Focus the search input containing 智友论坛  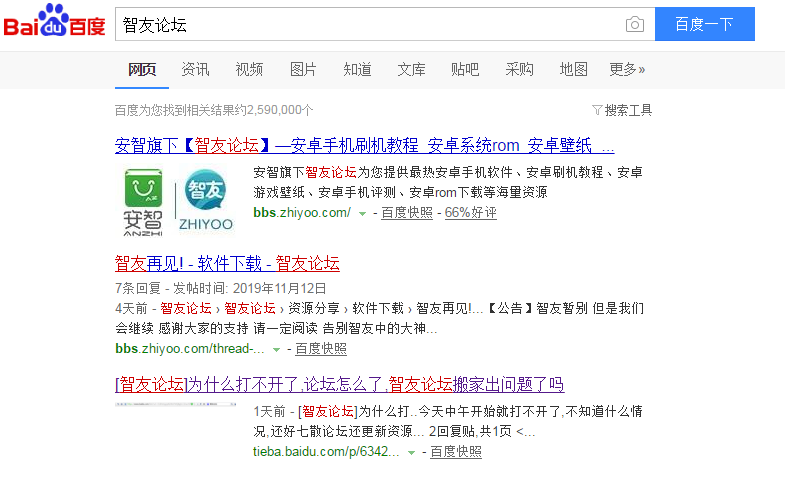click(385, 24)
